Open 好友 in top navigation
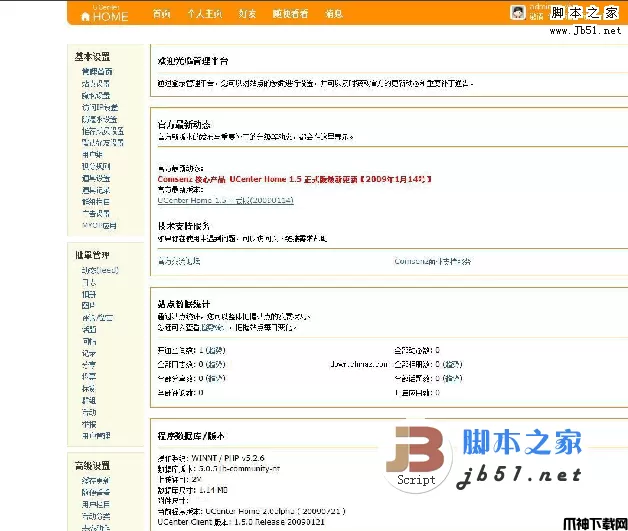Image resolution: width=628 pixels, height=531 pixels. point(247,14)
